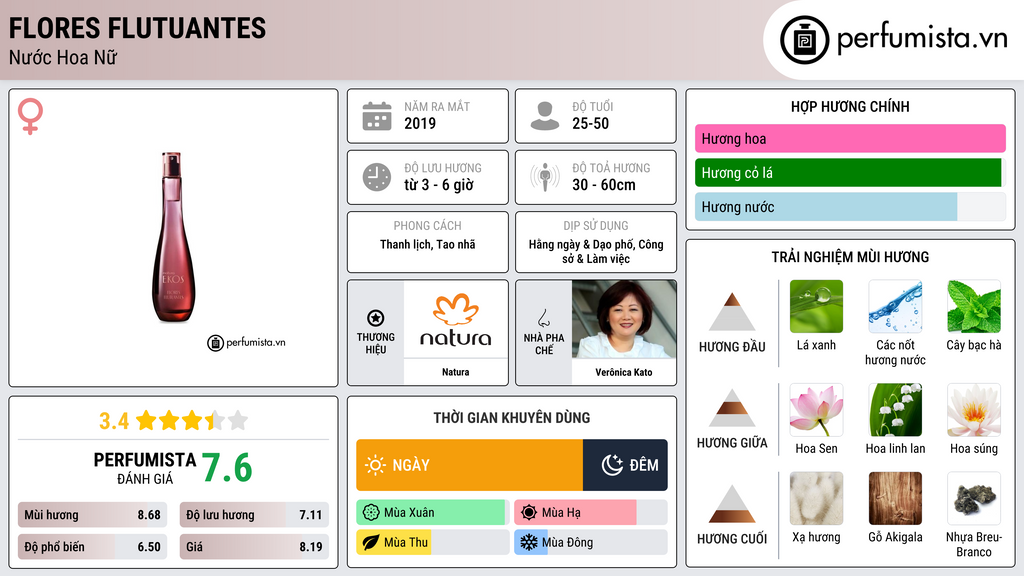
Task: Click the nose icon above Nhà pha chế
Action: point(543,318)
